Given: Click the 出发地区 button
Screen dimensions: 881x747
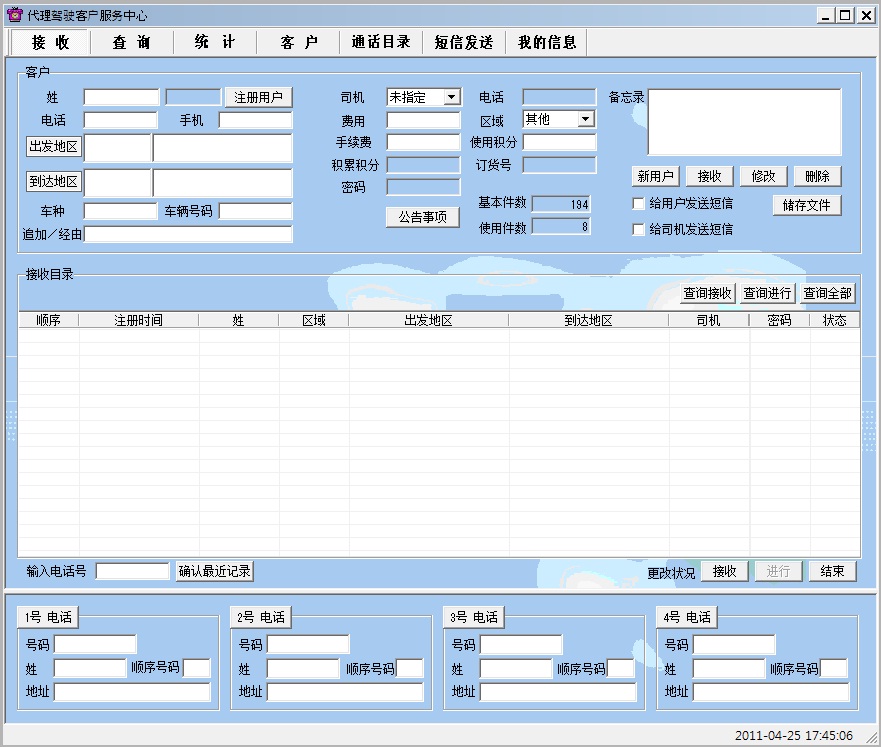Looking at the screenshot, I should click(x=54, y=147).
